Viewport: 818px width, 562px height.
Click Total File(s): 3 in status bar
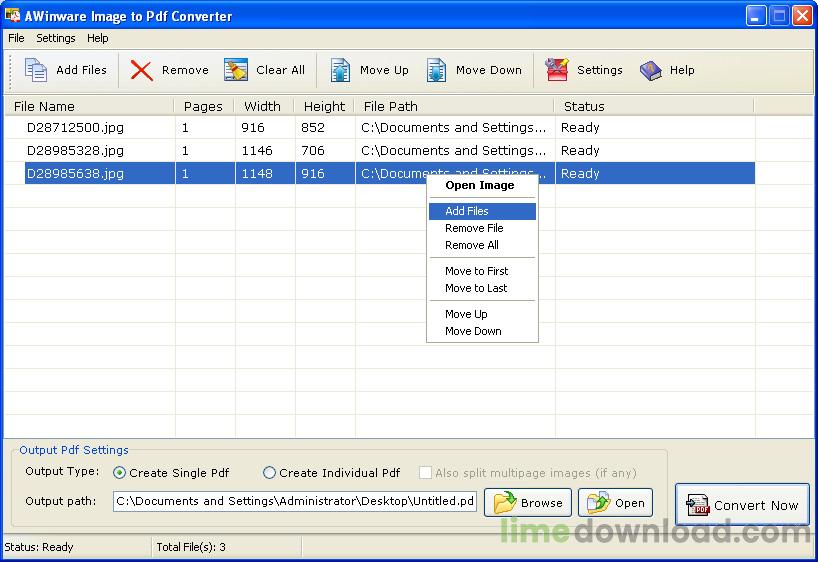[191, 547]
